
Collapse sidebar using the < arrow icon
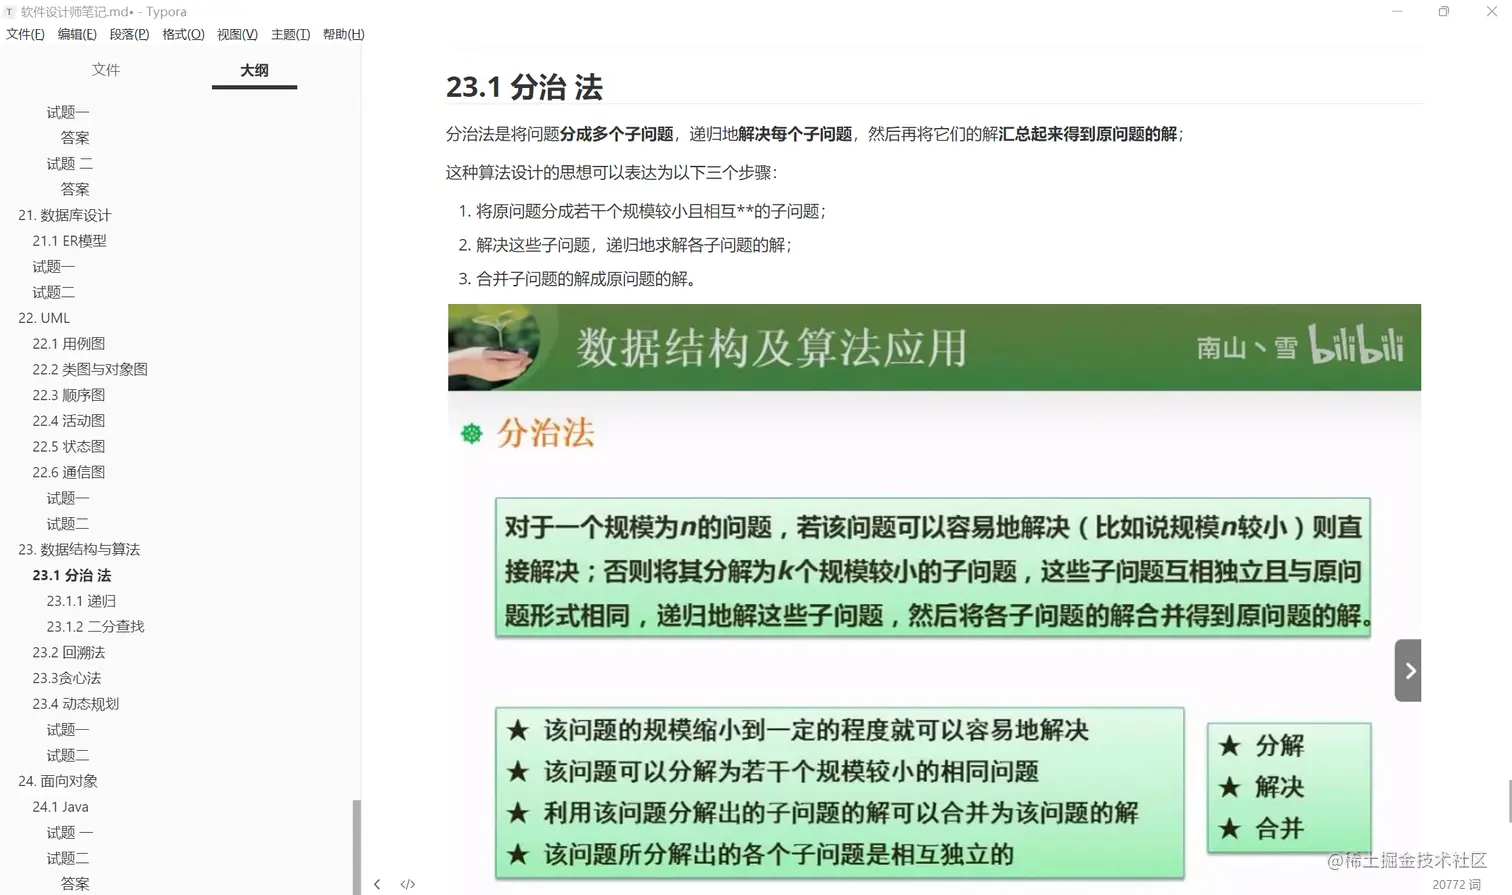point(377,884)
